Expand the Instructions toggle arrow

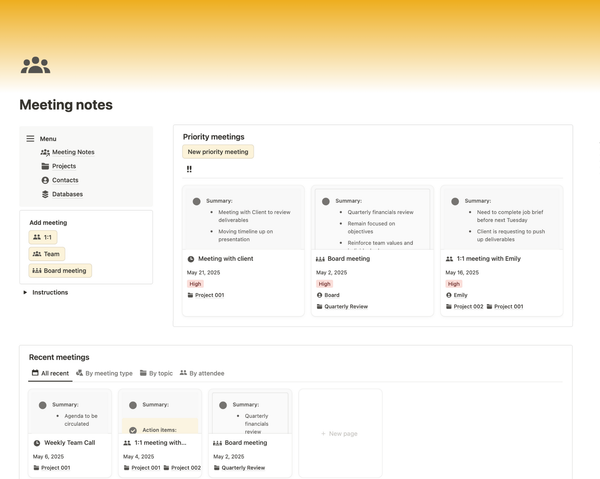point(25,292)
